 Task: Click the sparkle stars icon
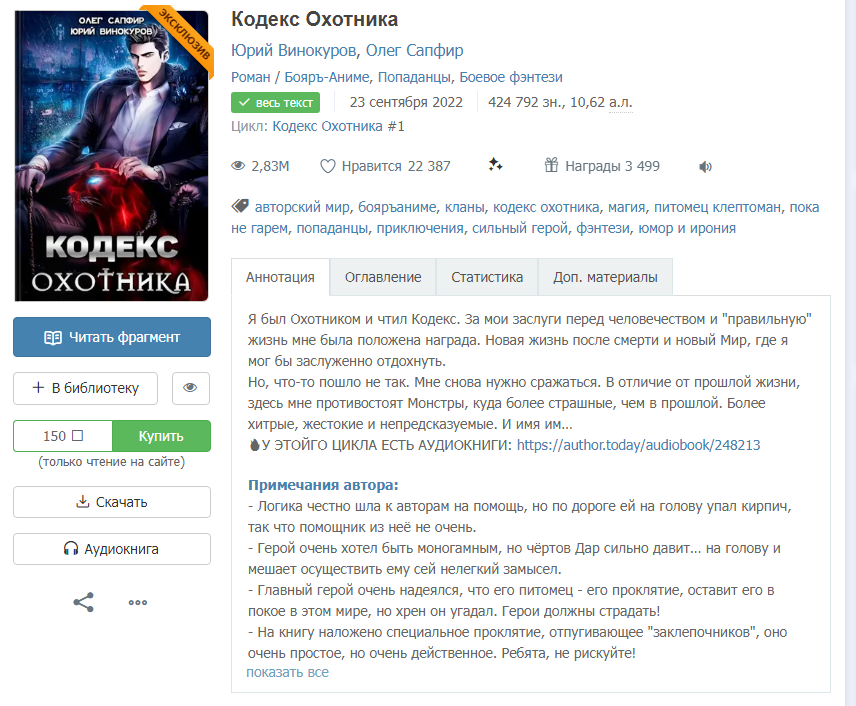pyautogui.click(x=495, y=165)
